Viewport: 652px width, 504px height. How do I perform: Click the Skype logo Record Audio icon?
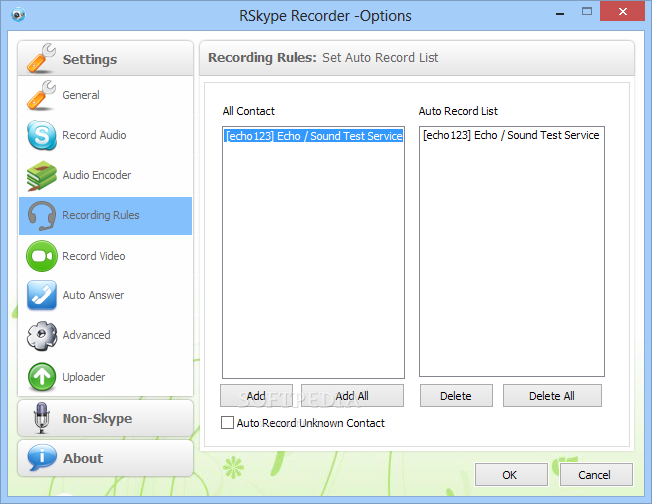click(x=42, y=135)
